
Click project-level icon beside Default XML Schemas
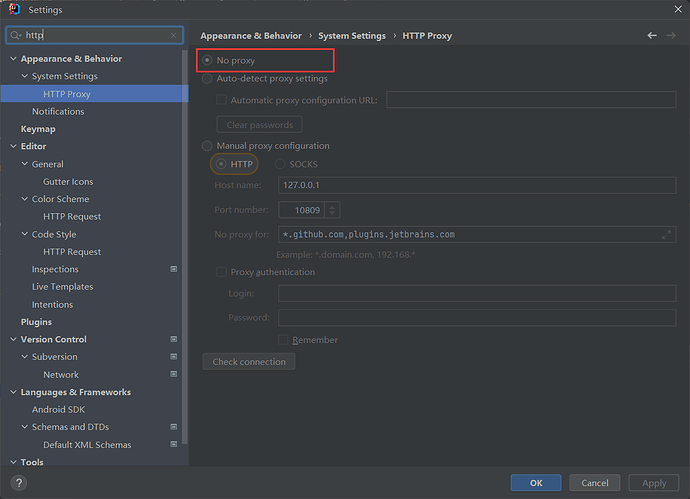174,444
